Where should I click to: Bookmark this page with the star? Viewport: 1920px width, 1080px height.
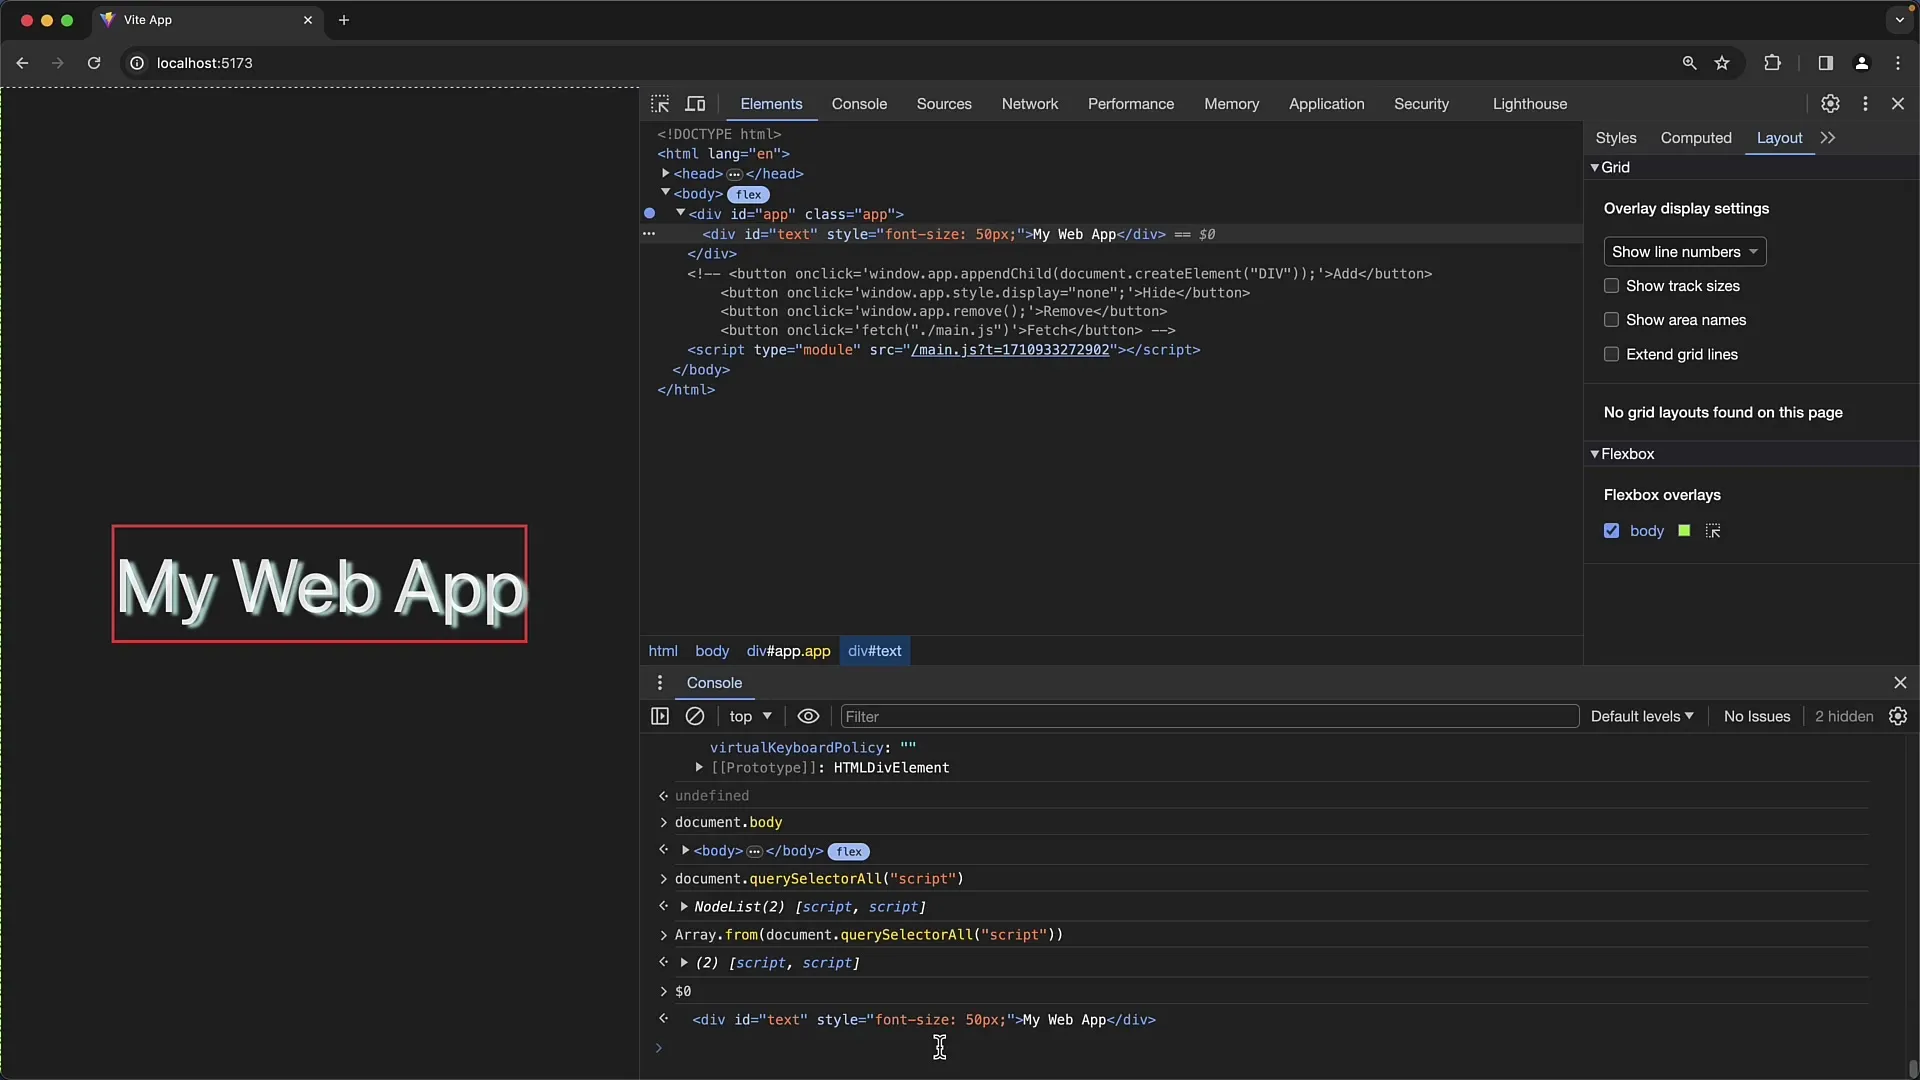[1722, 63]
